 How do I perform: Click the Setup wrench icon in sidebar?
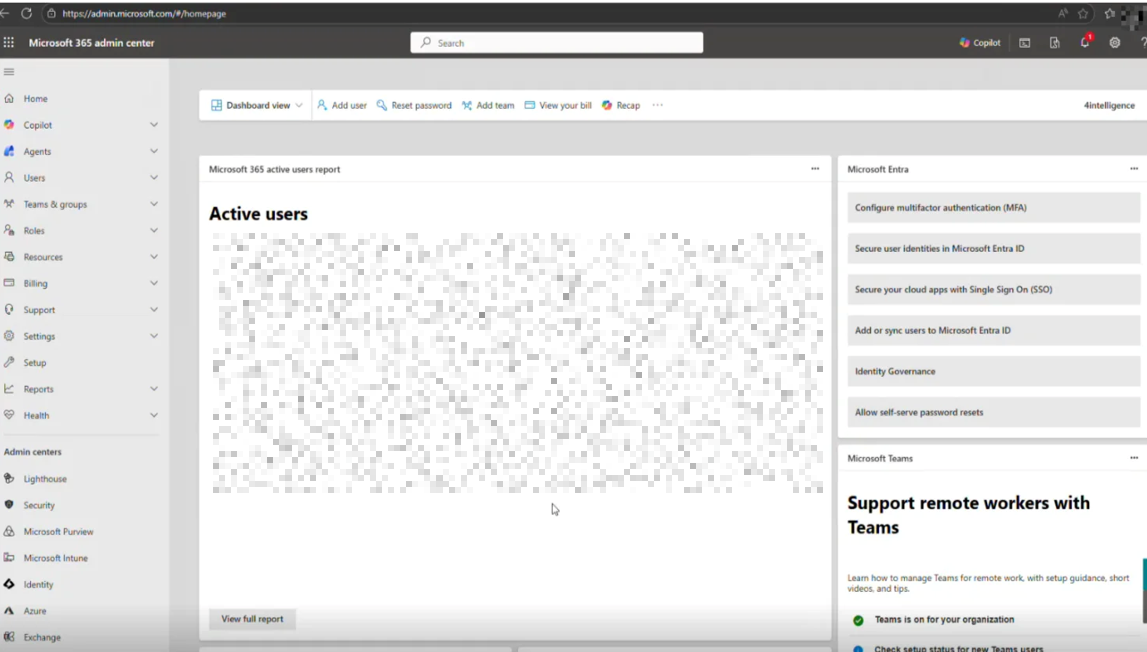click(x=9, y=362)
